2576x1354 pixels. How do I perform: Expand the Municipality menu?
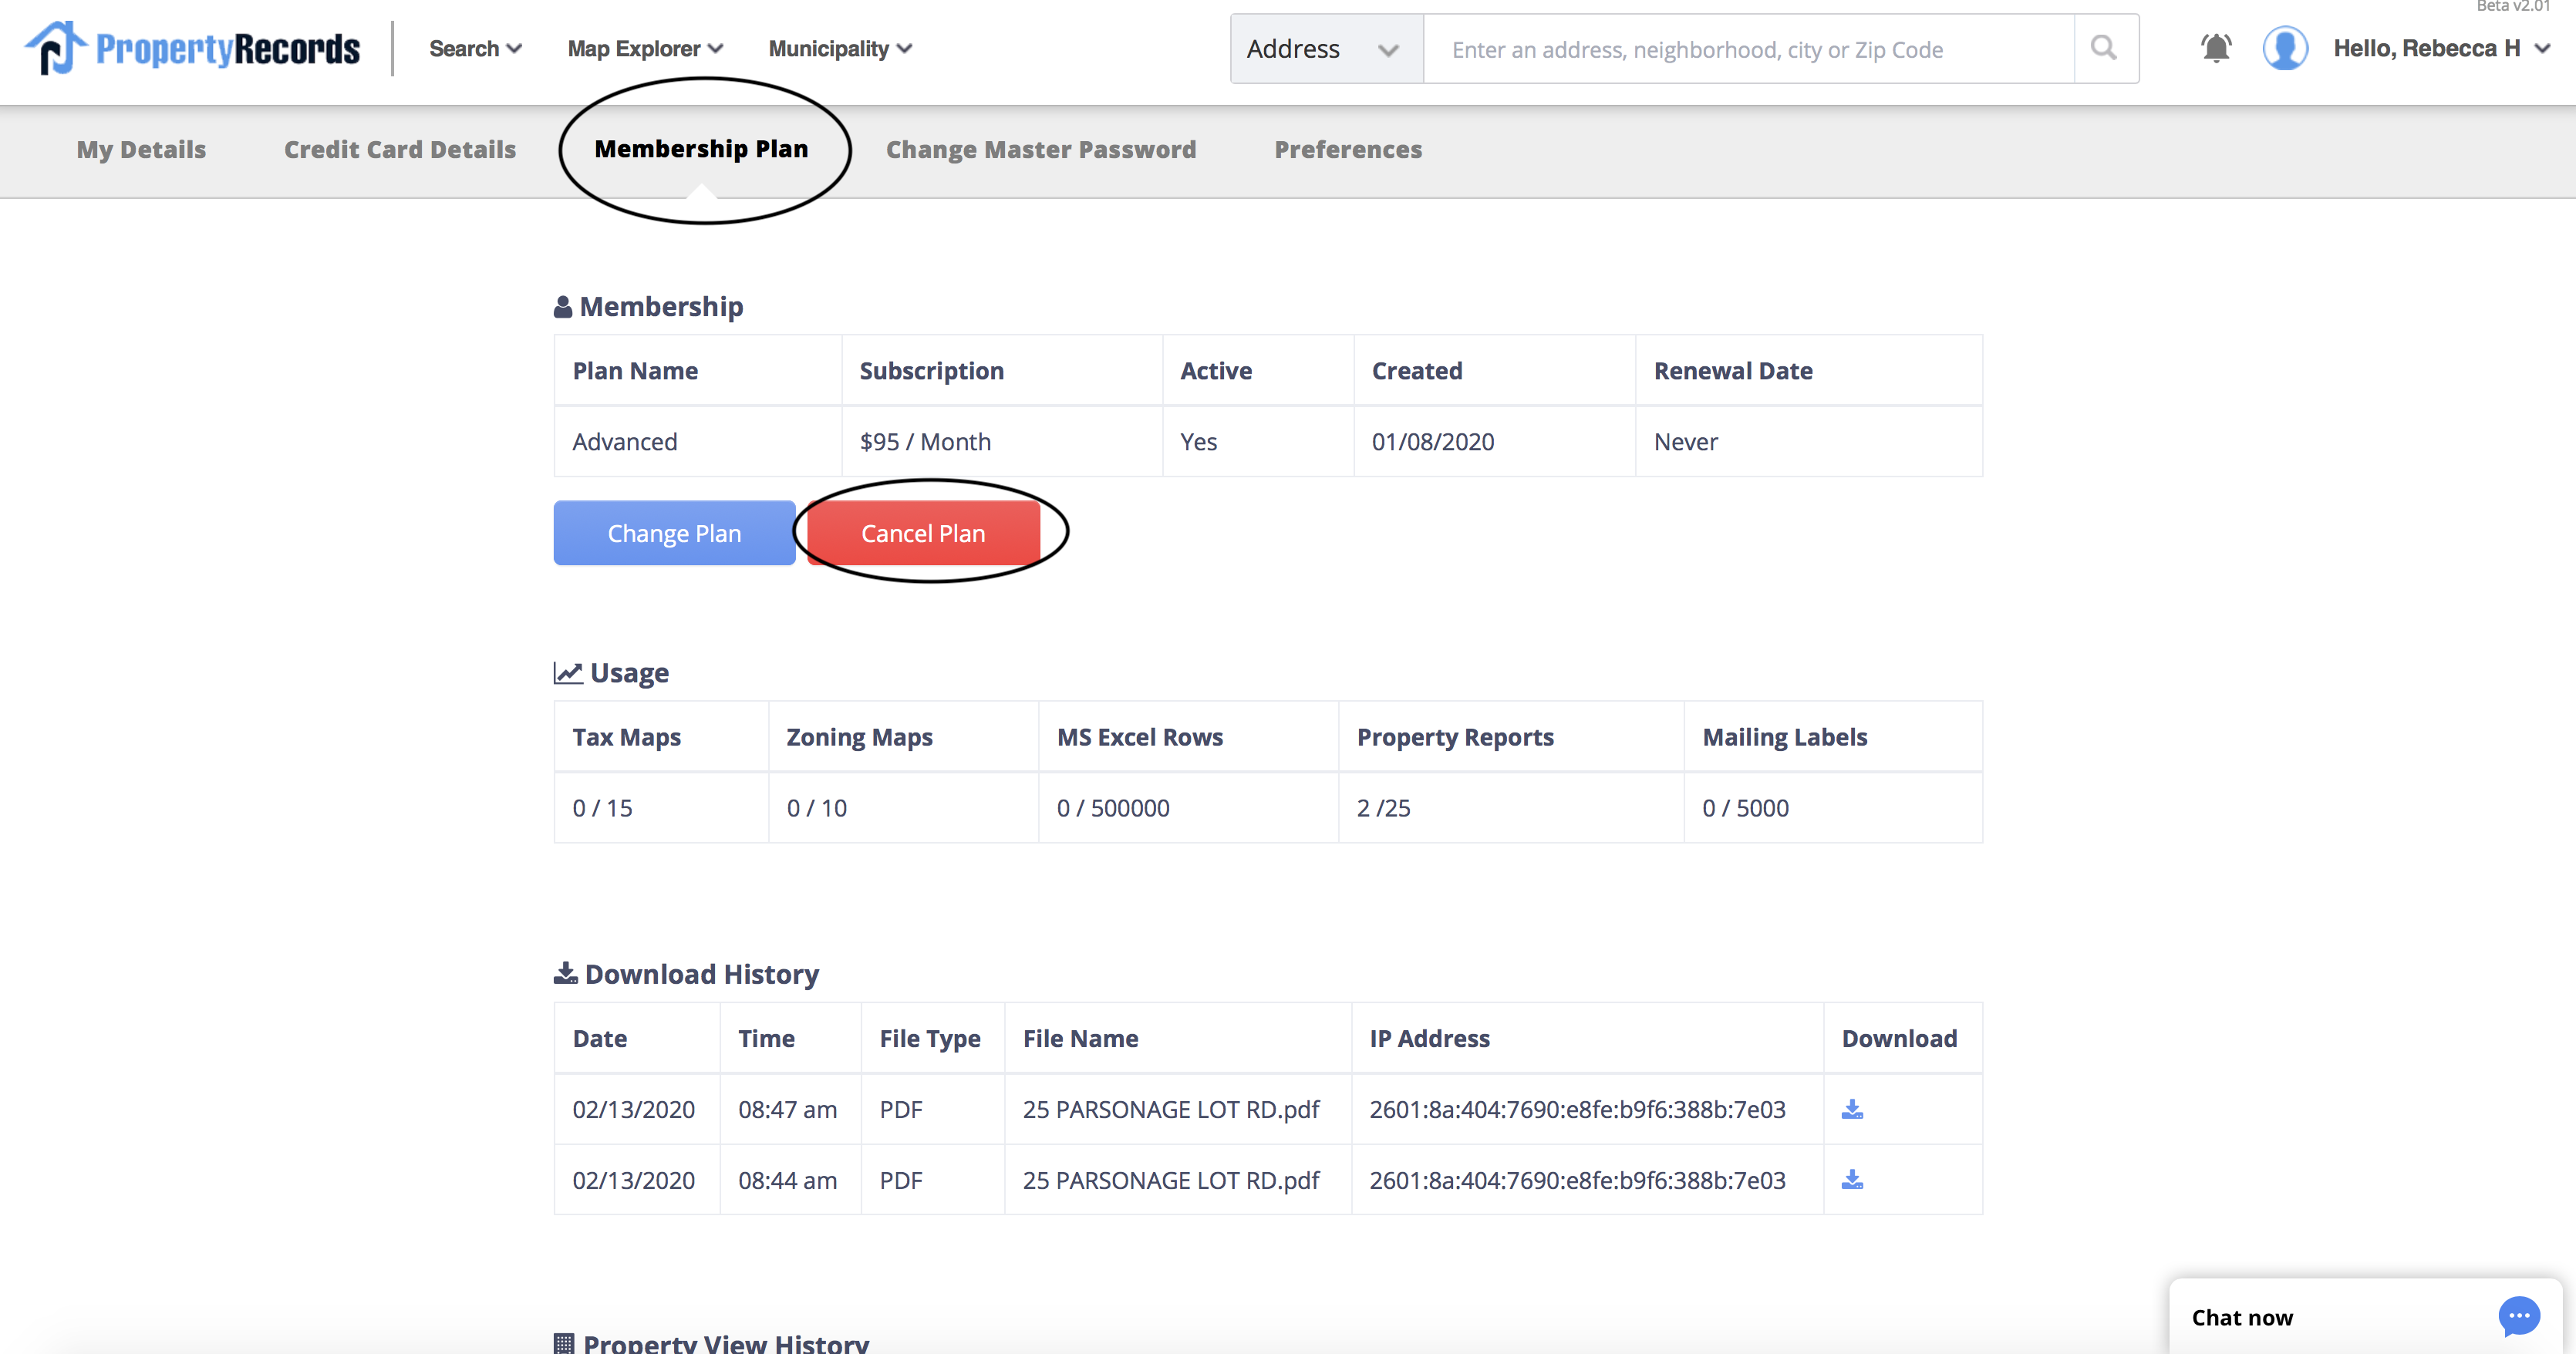pyautogui.click(x=840, y=49)
